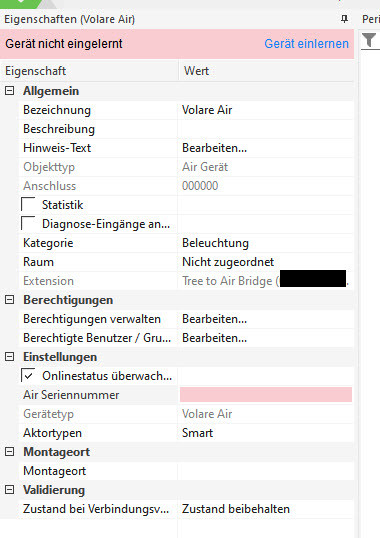
Task: Click the empty Beschreibung value field
Action: coord(266,129)
